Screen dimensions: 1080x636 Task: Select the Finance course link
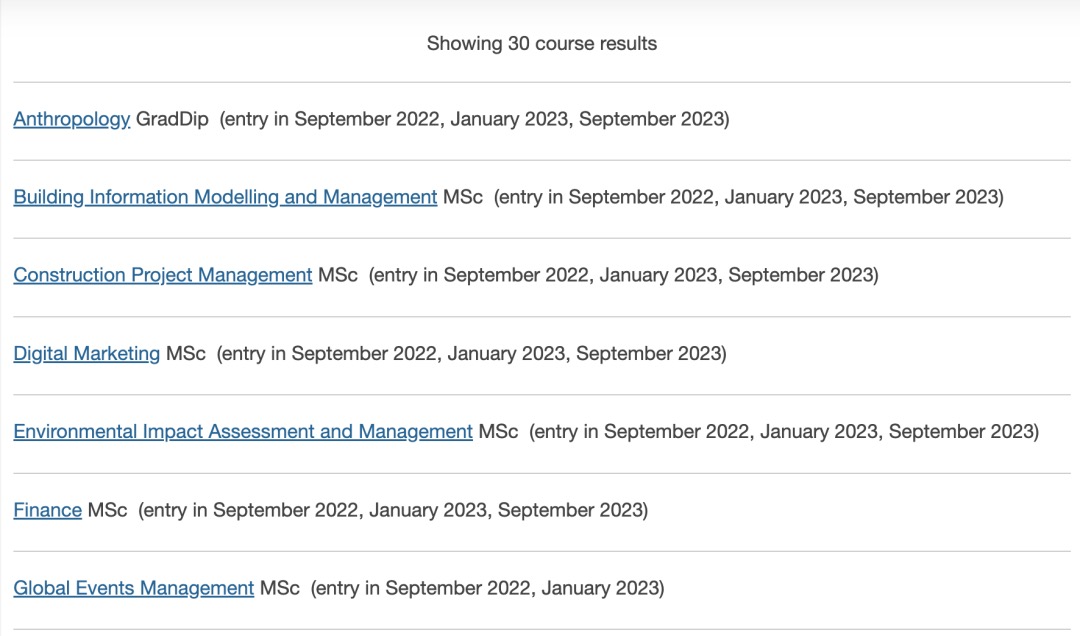(x=48, y=510)
